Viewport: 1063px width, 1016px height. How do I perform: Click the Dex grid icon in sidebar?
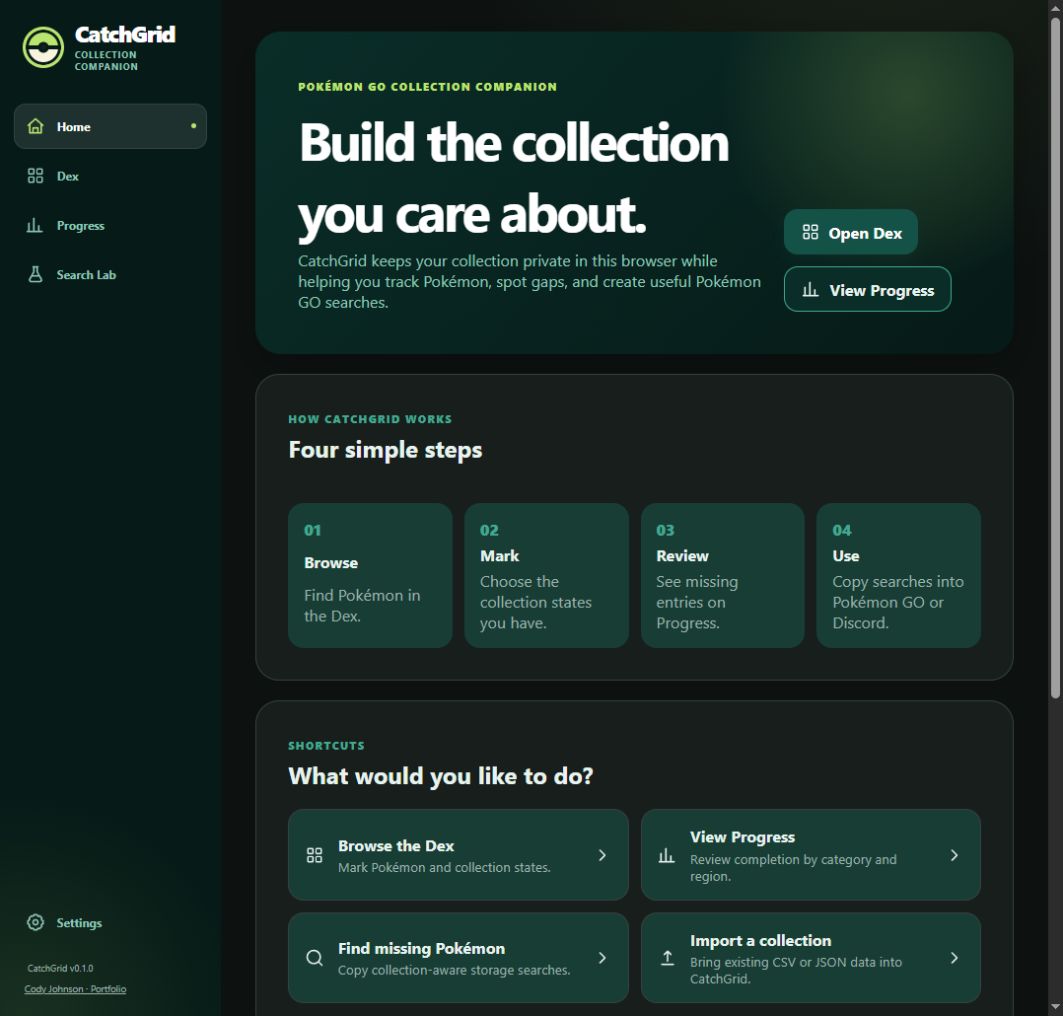35,176
